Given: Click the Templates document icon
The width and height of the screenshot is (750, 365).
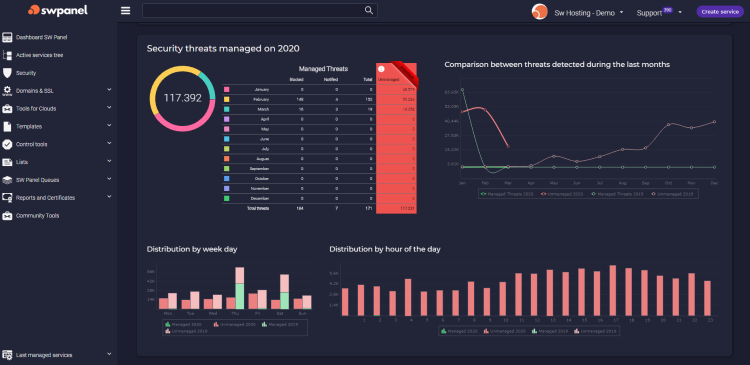Looking at the screenshot, I should [7, 127].
